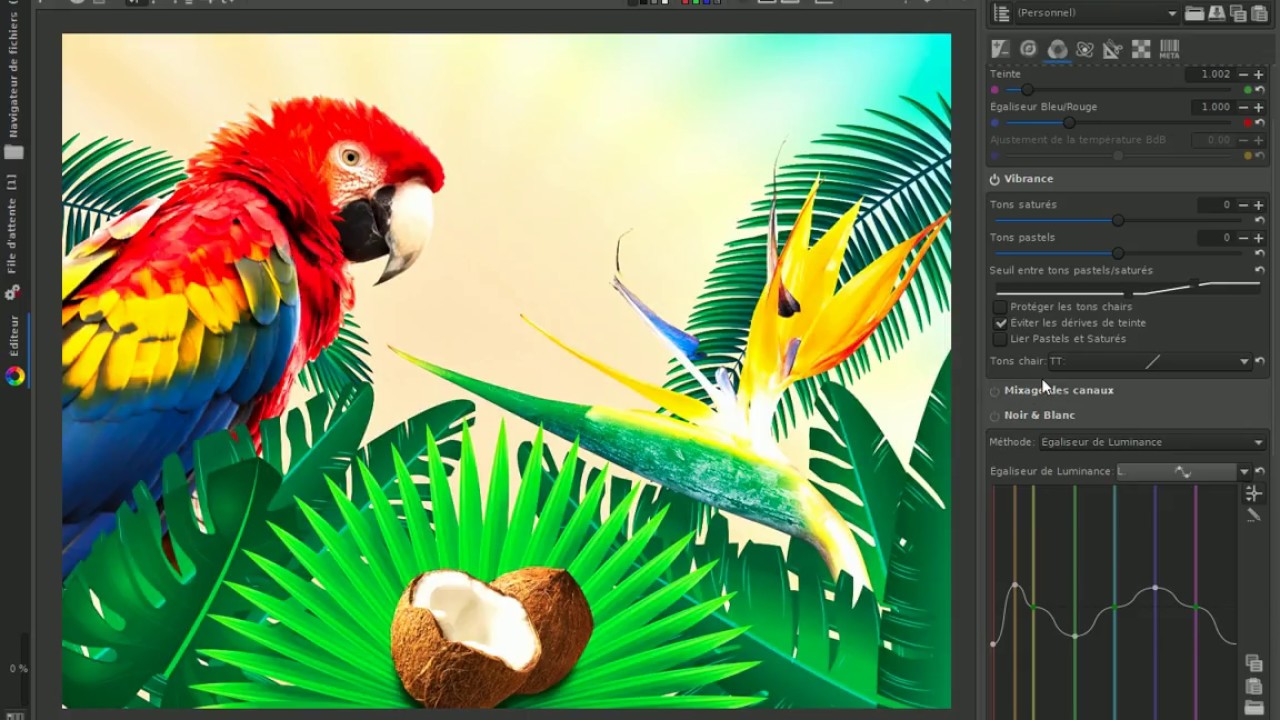Click the folder icon in left sidebar

(x=14, y=152)
